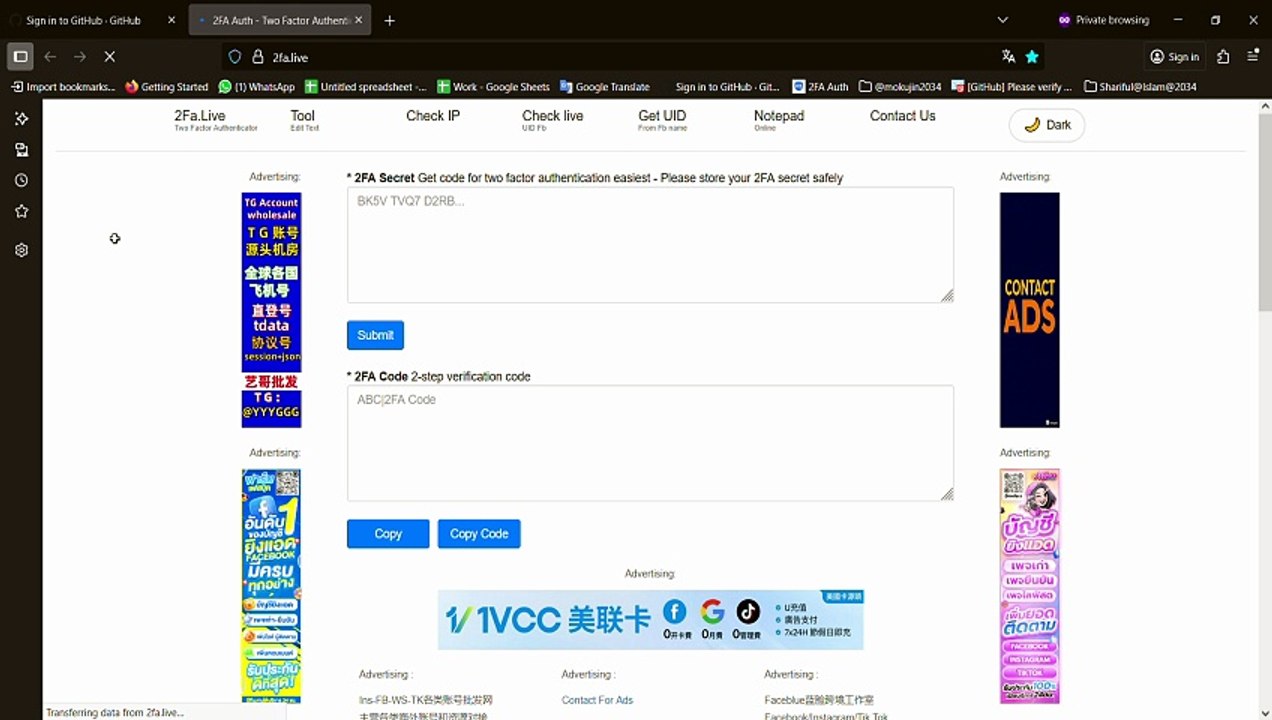Screen dimensions: 1272x720
Task: Open the Check IP page
Action: point(433,116)
